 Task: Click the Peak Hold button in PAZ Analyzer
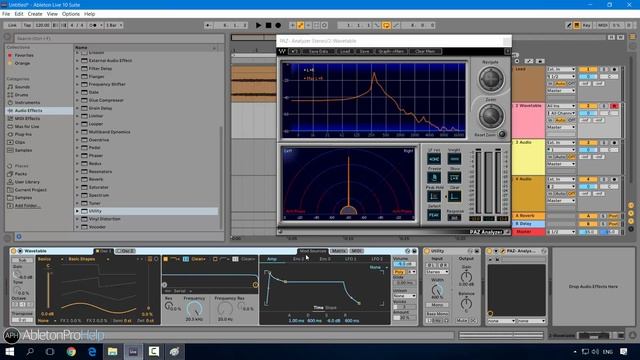[x=434, y=196]
